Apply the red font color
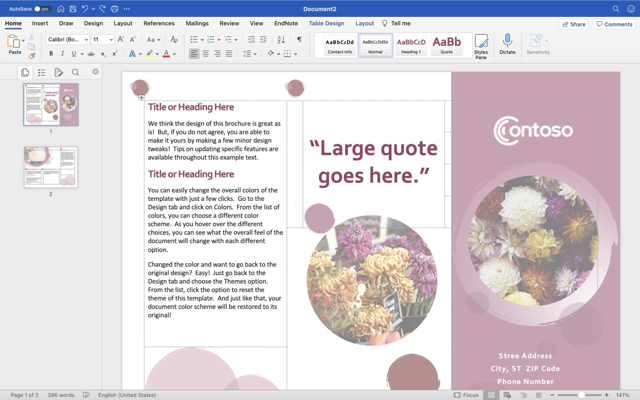This screenshot has height=400, width=640. point(166,54)
